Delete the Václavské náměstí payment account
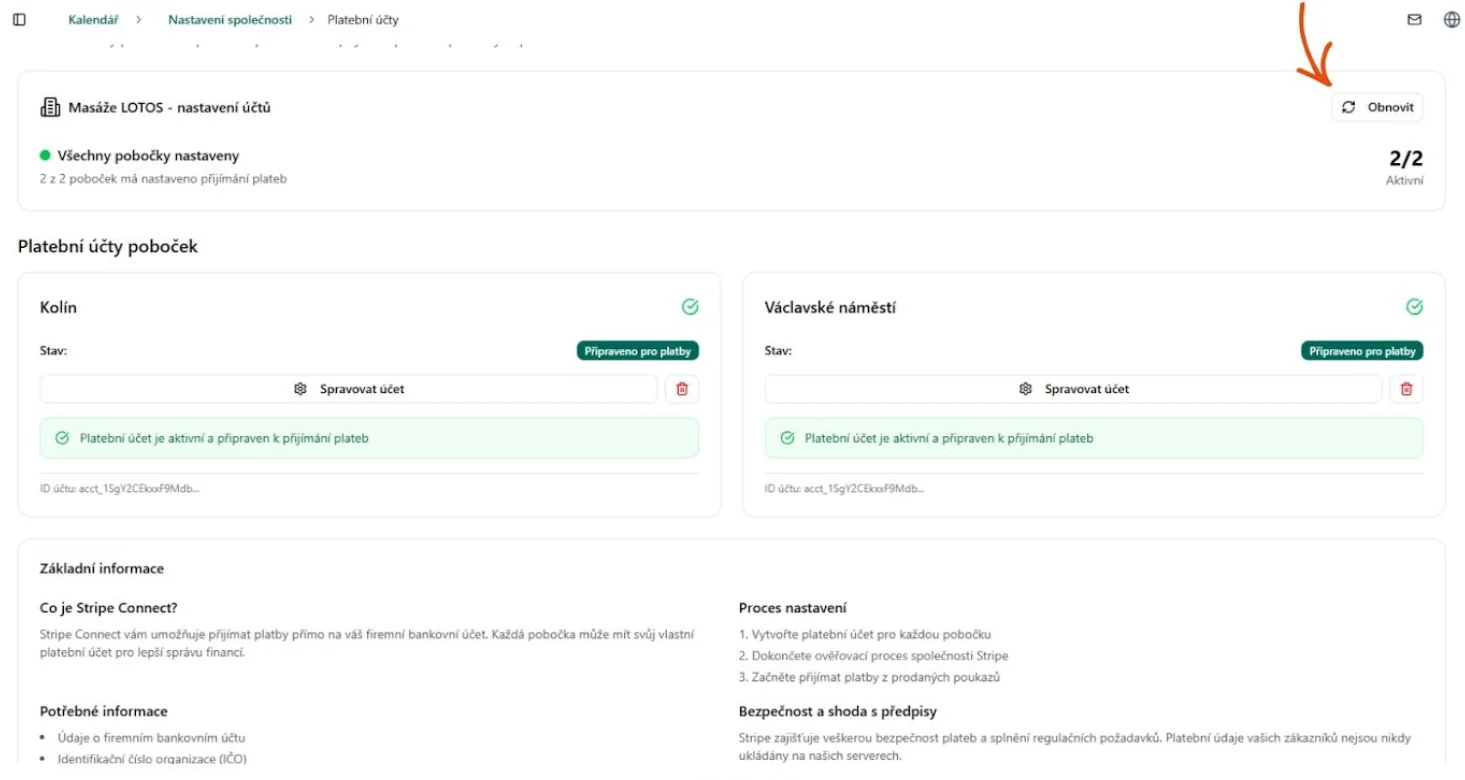 pos(1406,389)
